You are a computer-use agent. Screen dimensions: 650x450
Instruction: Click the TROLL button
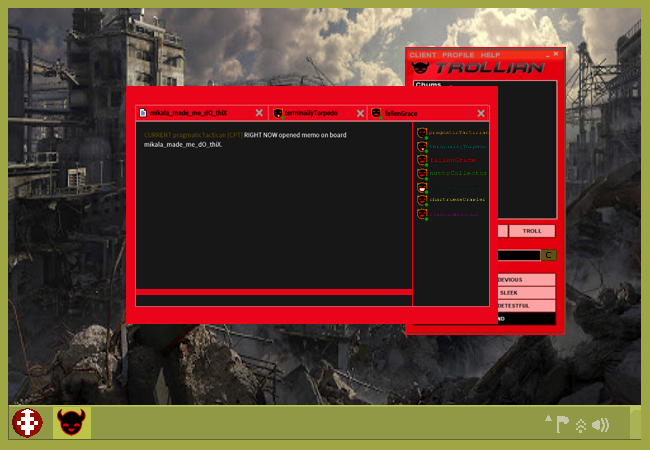click(x=531, y=231)
